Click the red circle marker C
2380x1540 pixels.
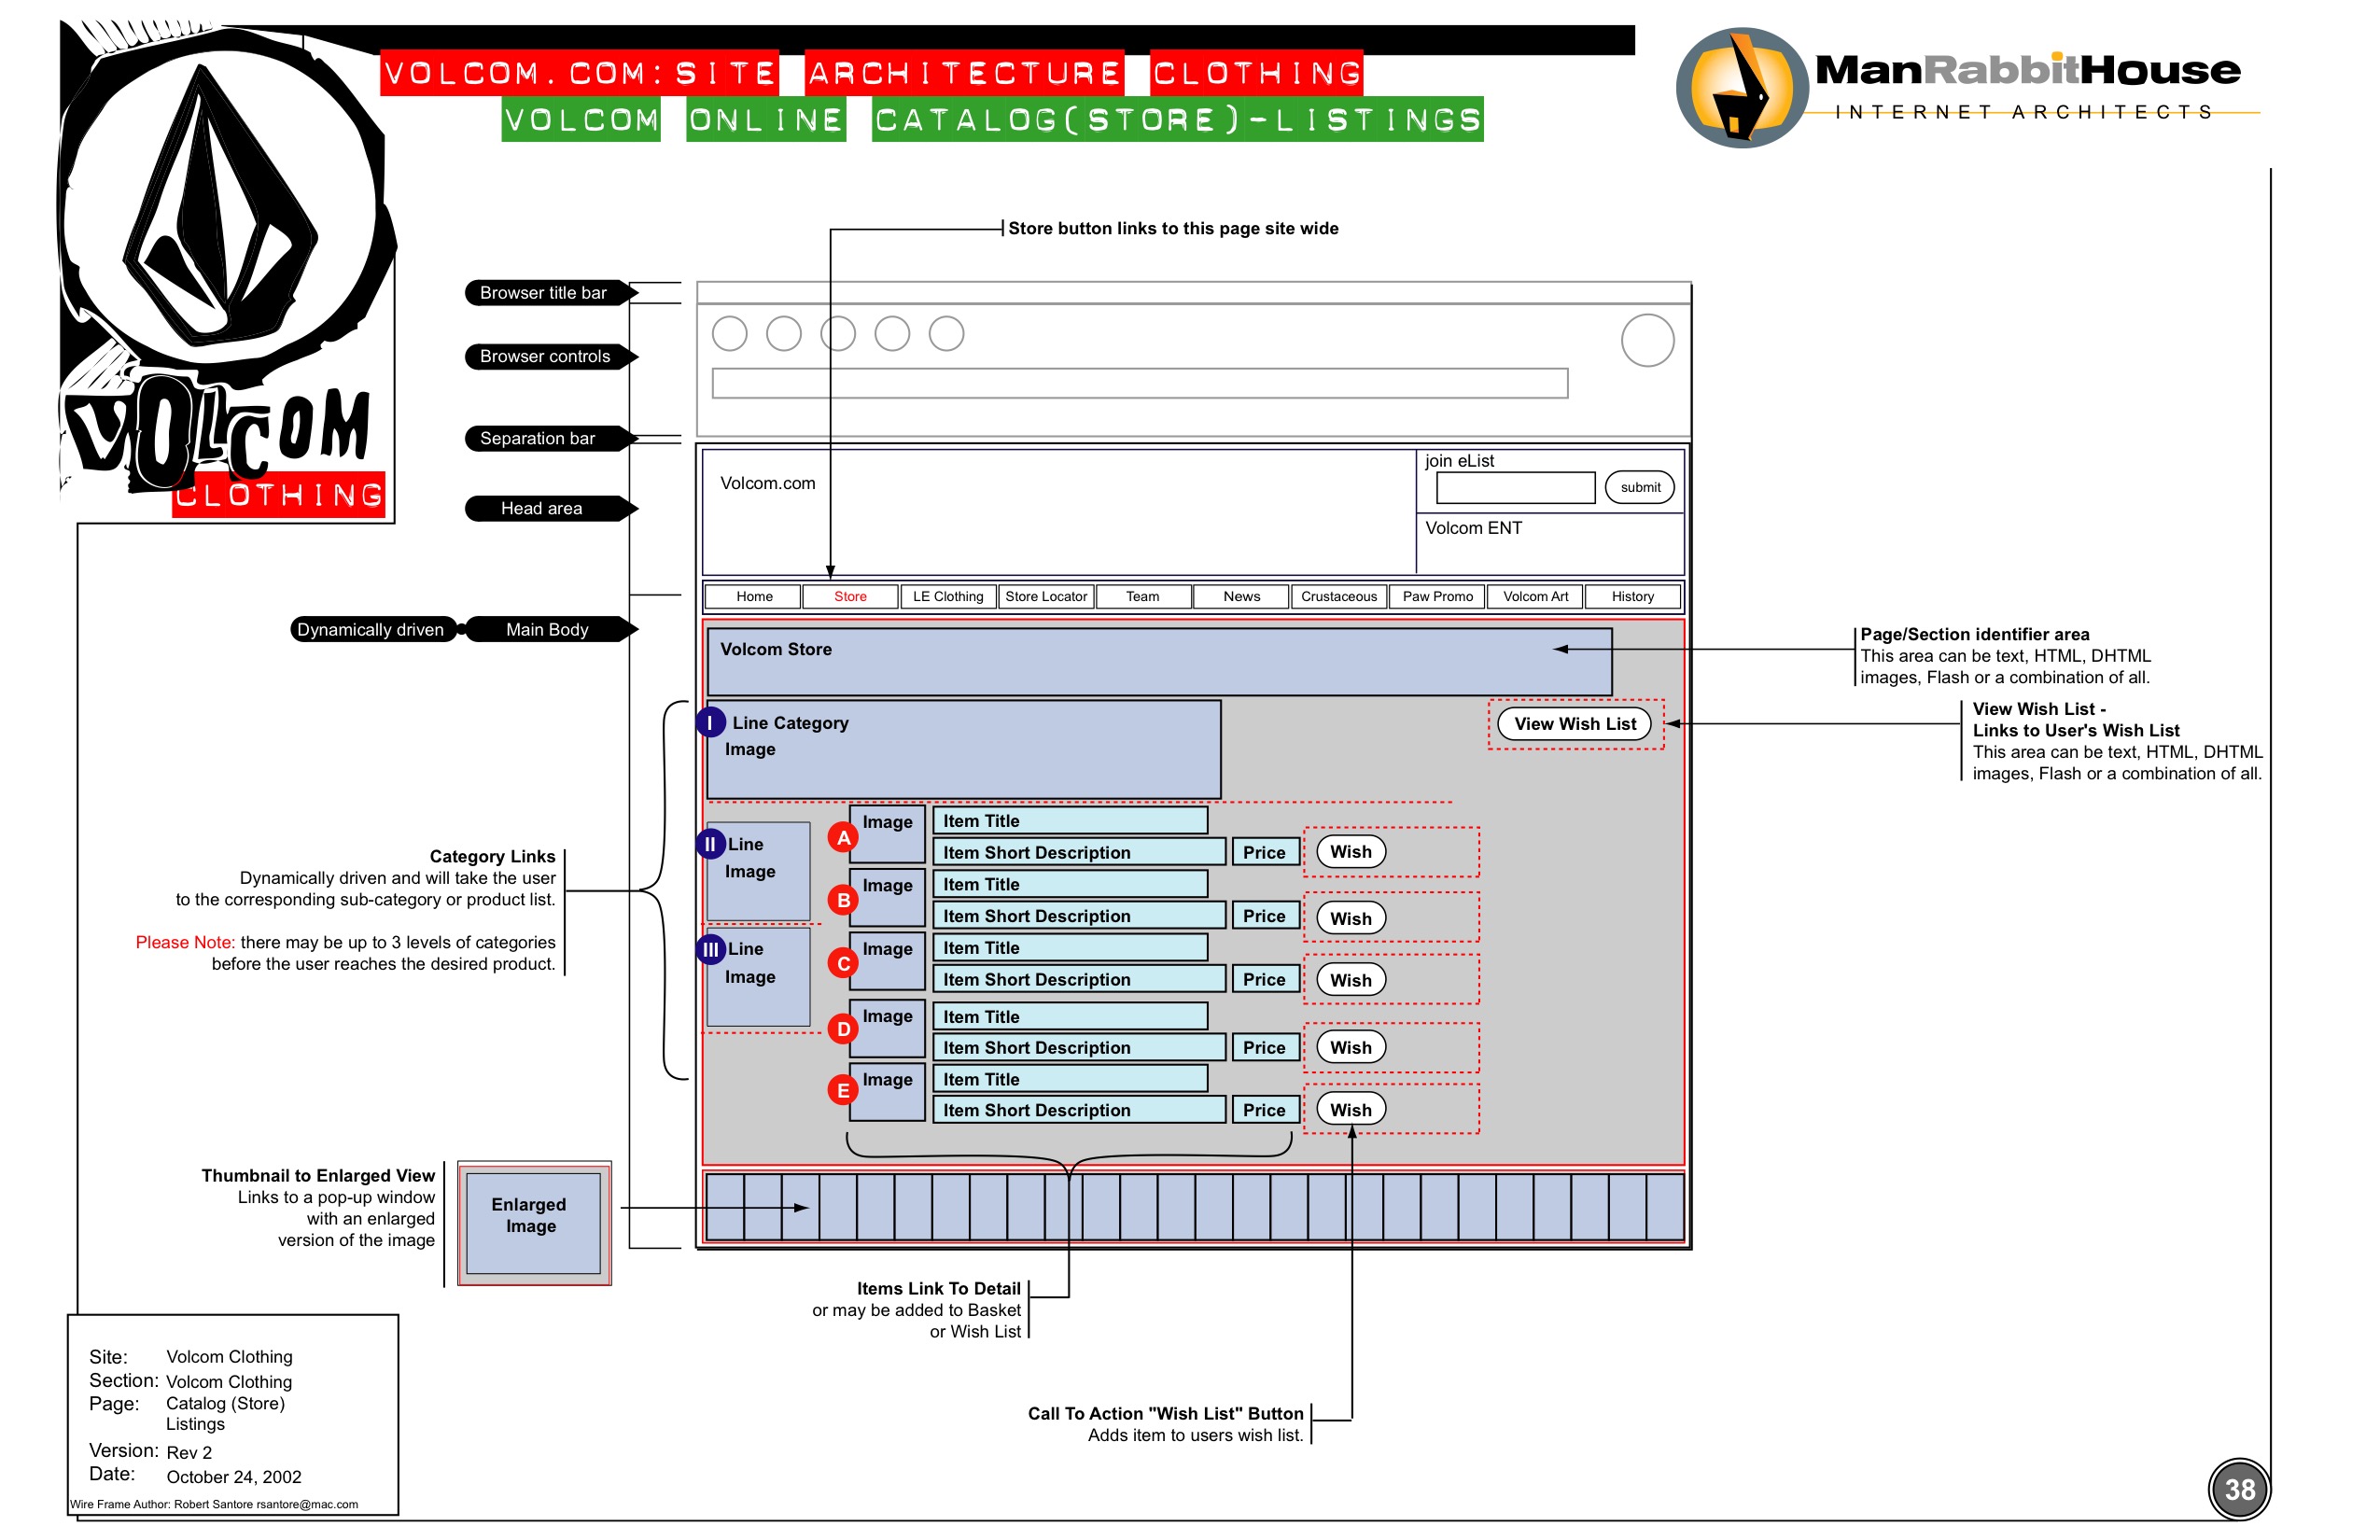click(x=843, y=964)
